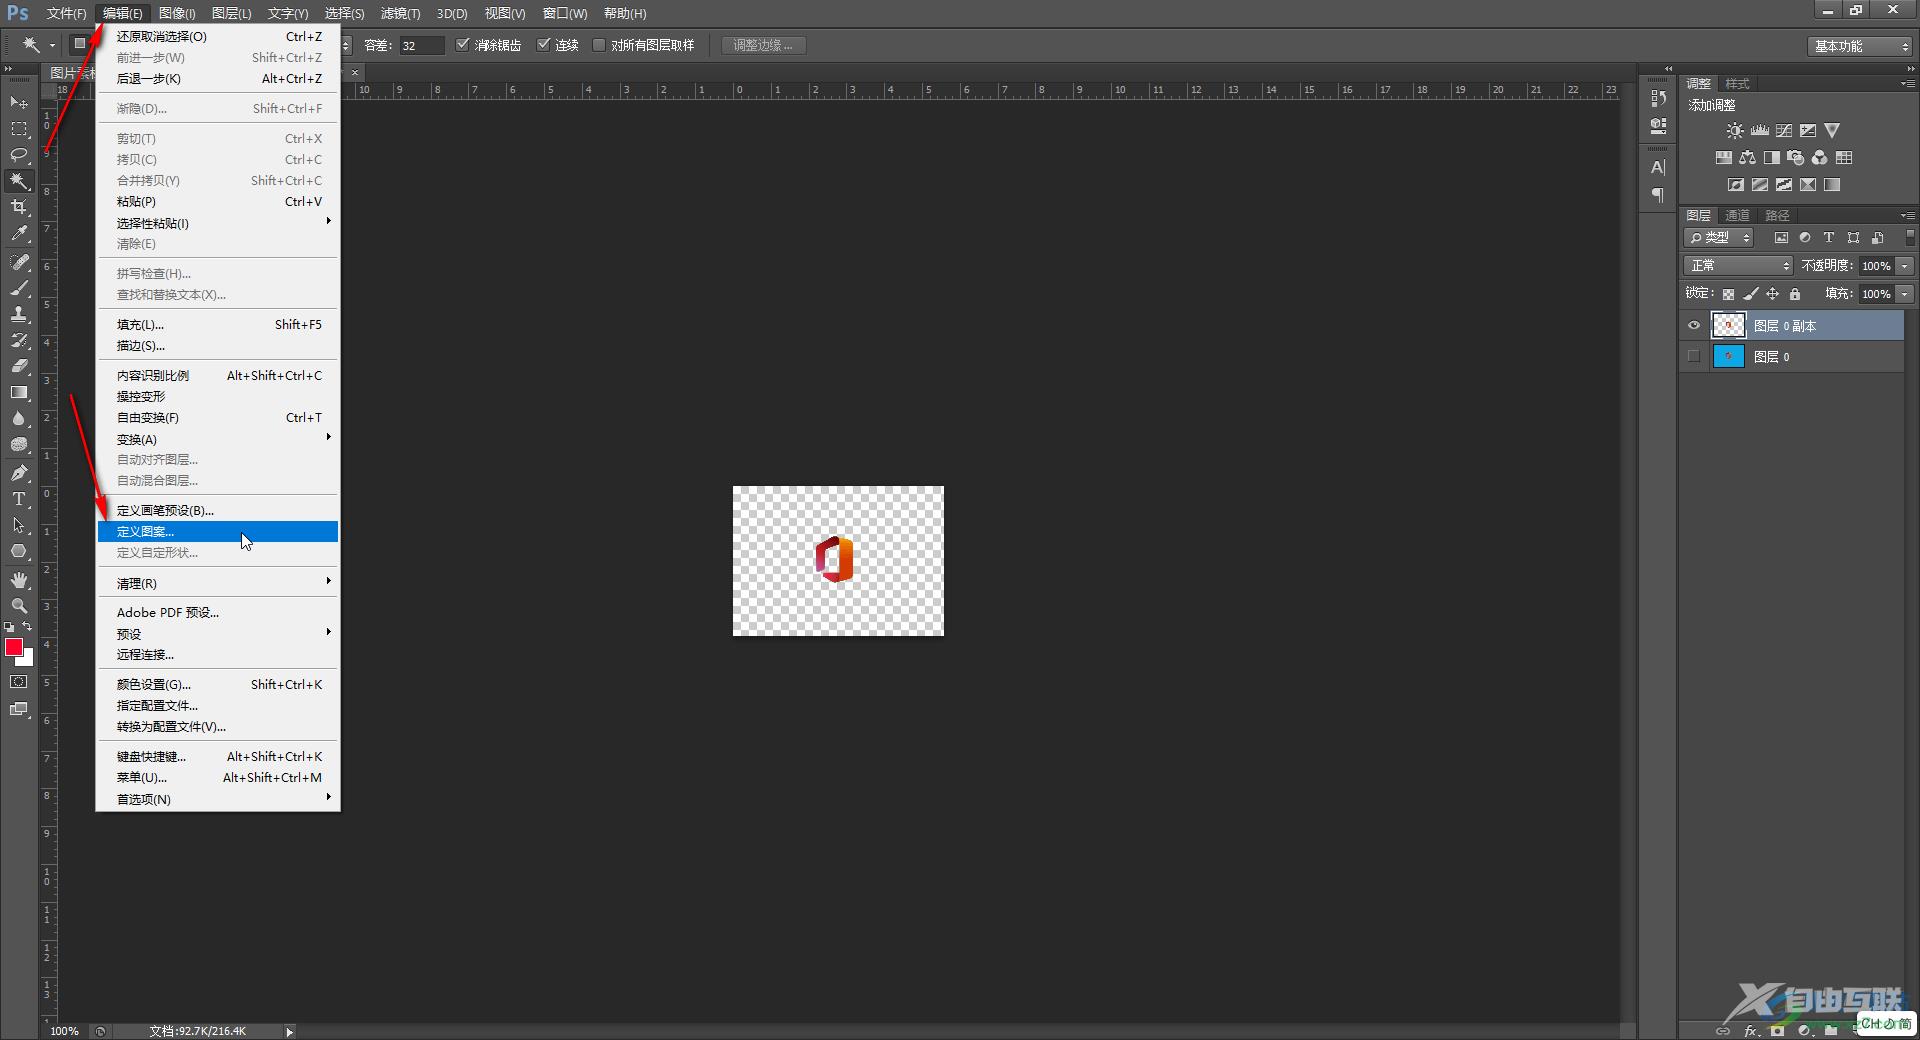This screenshot has width=1920, height=1040.
Task: Expand the 首选项 submenu
Action: coord(218,799)
